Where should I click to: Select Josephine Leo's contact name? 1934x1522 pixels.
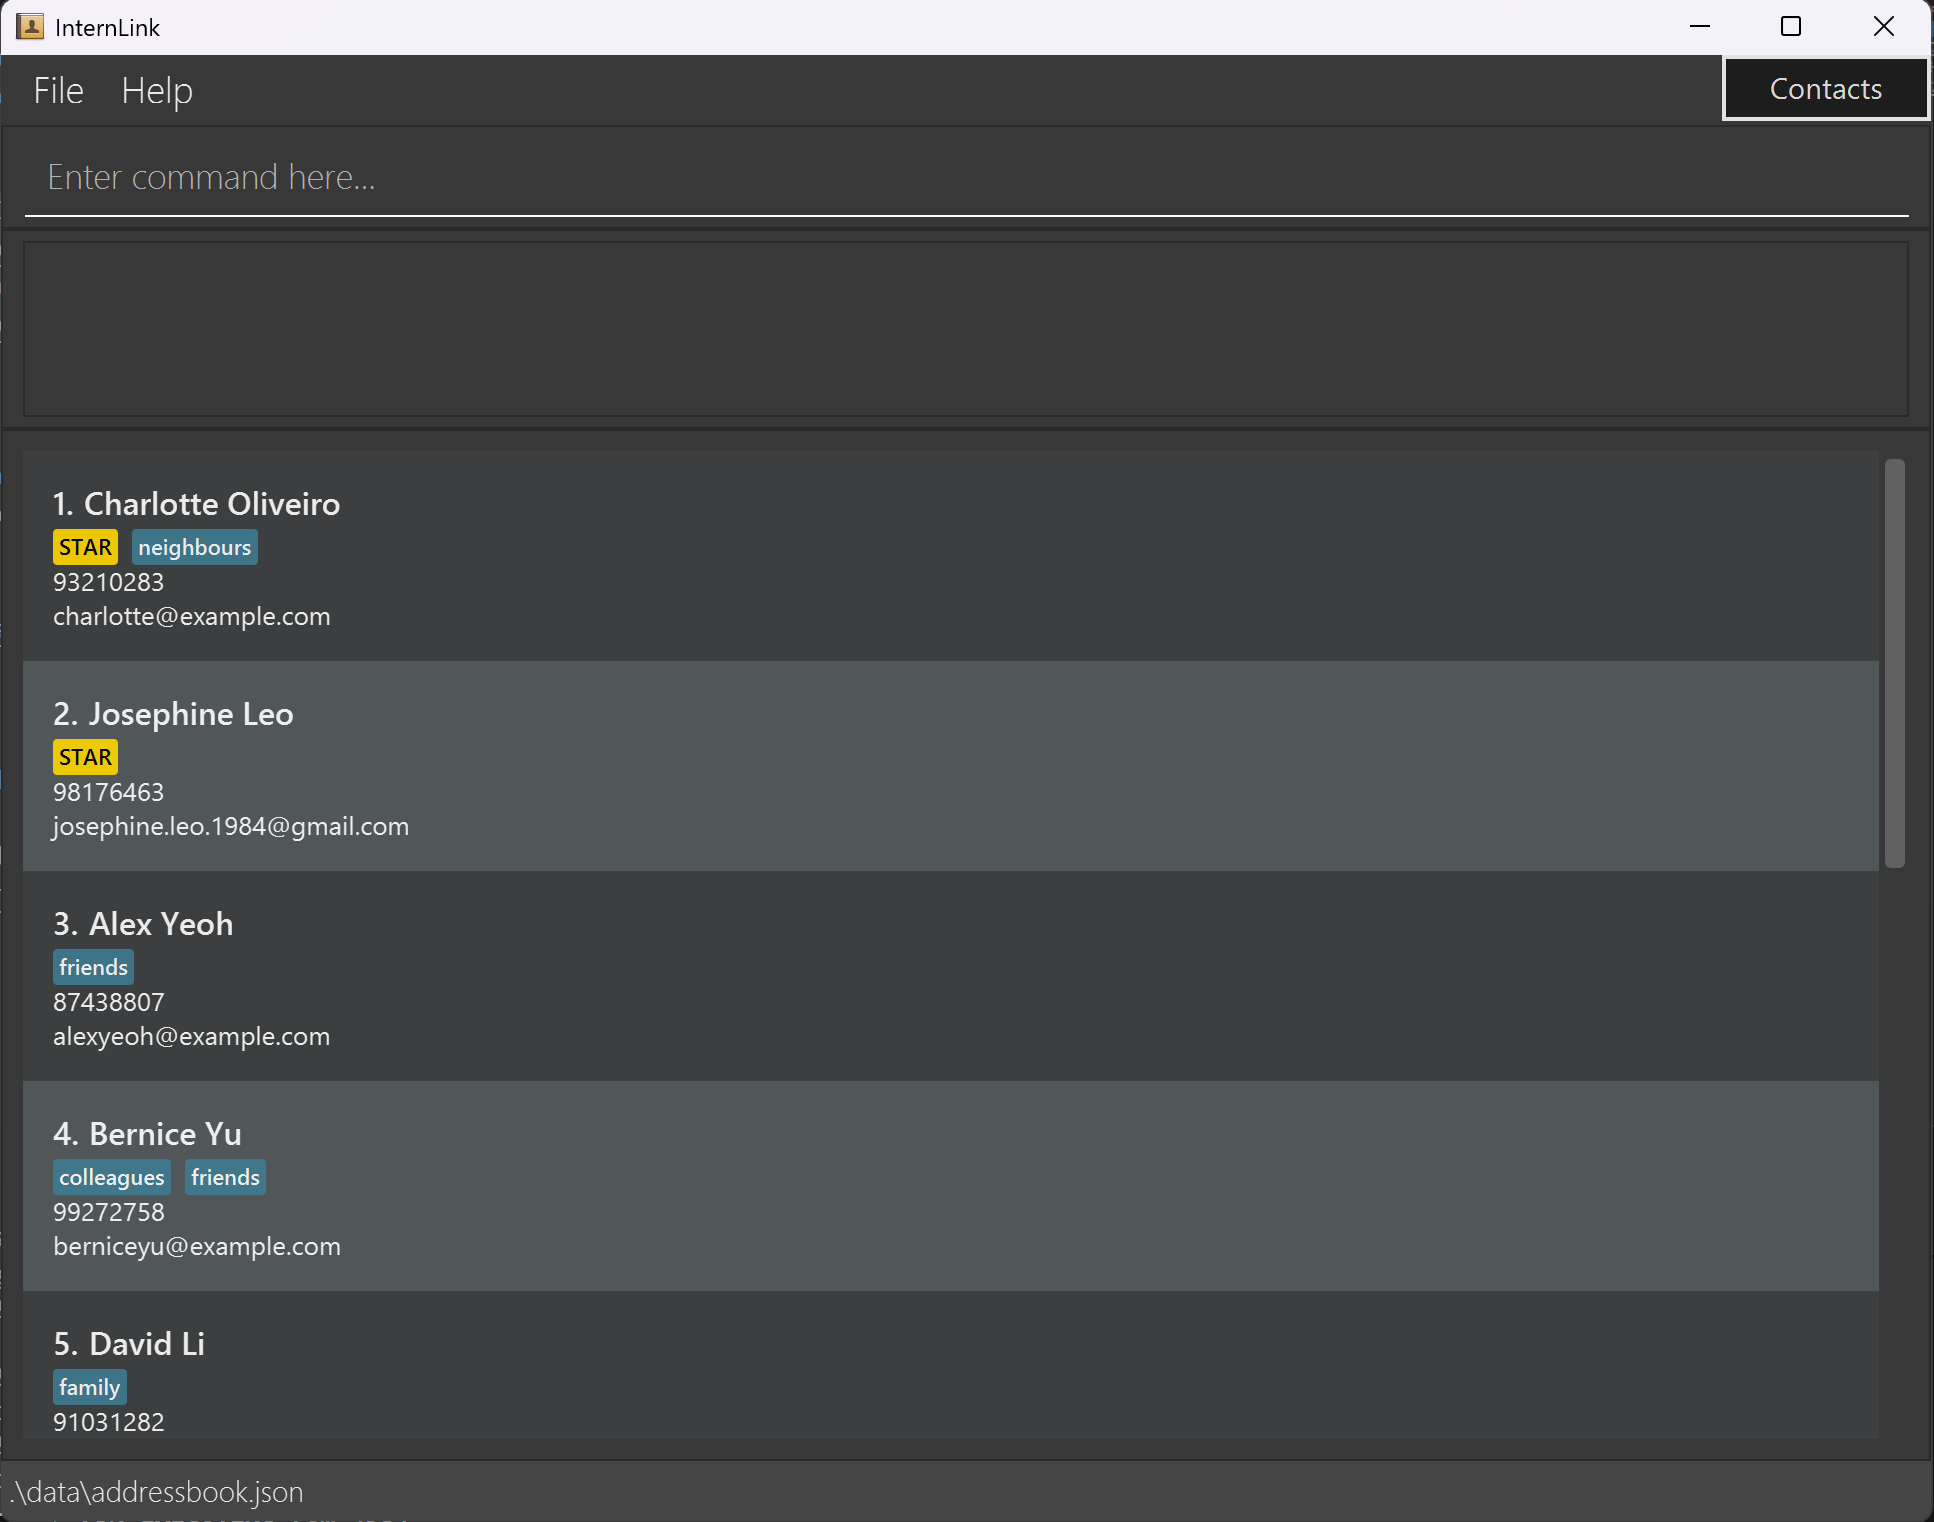coord(173,714)
